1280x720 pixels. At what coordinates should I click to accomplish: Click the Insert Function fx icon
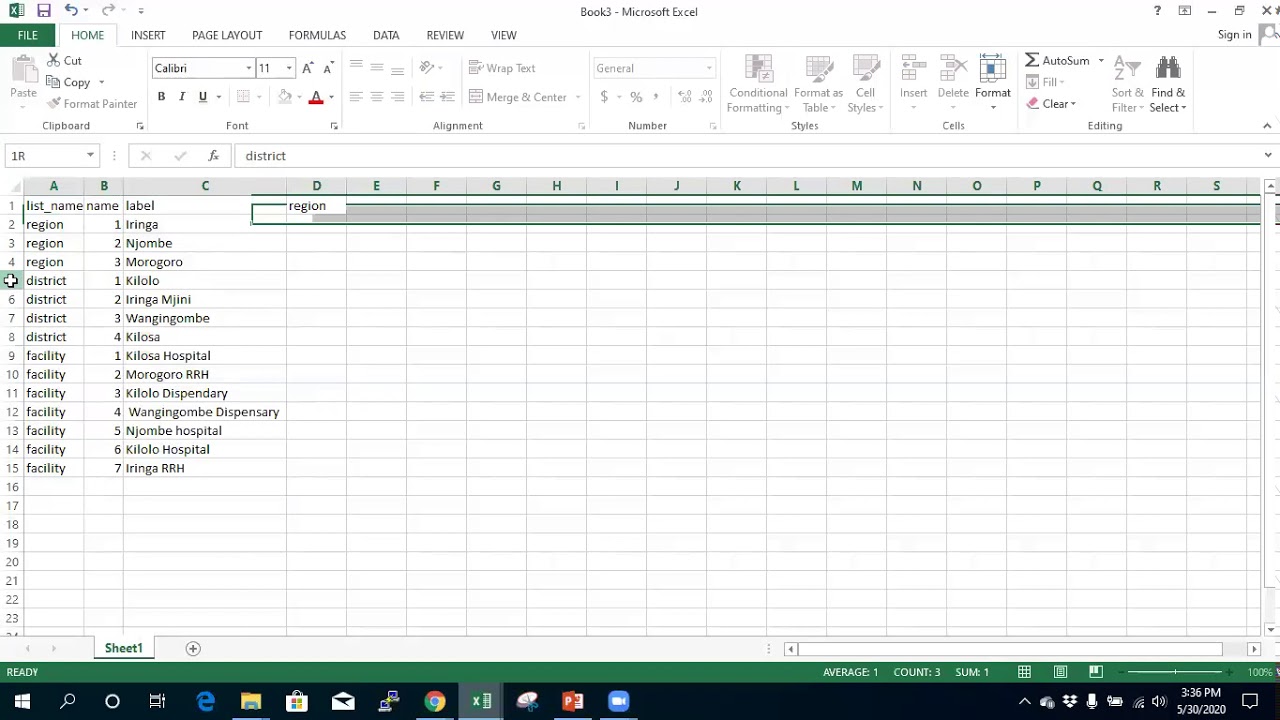point(213,156)
